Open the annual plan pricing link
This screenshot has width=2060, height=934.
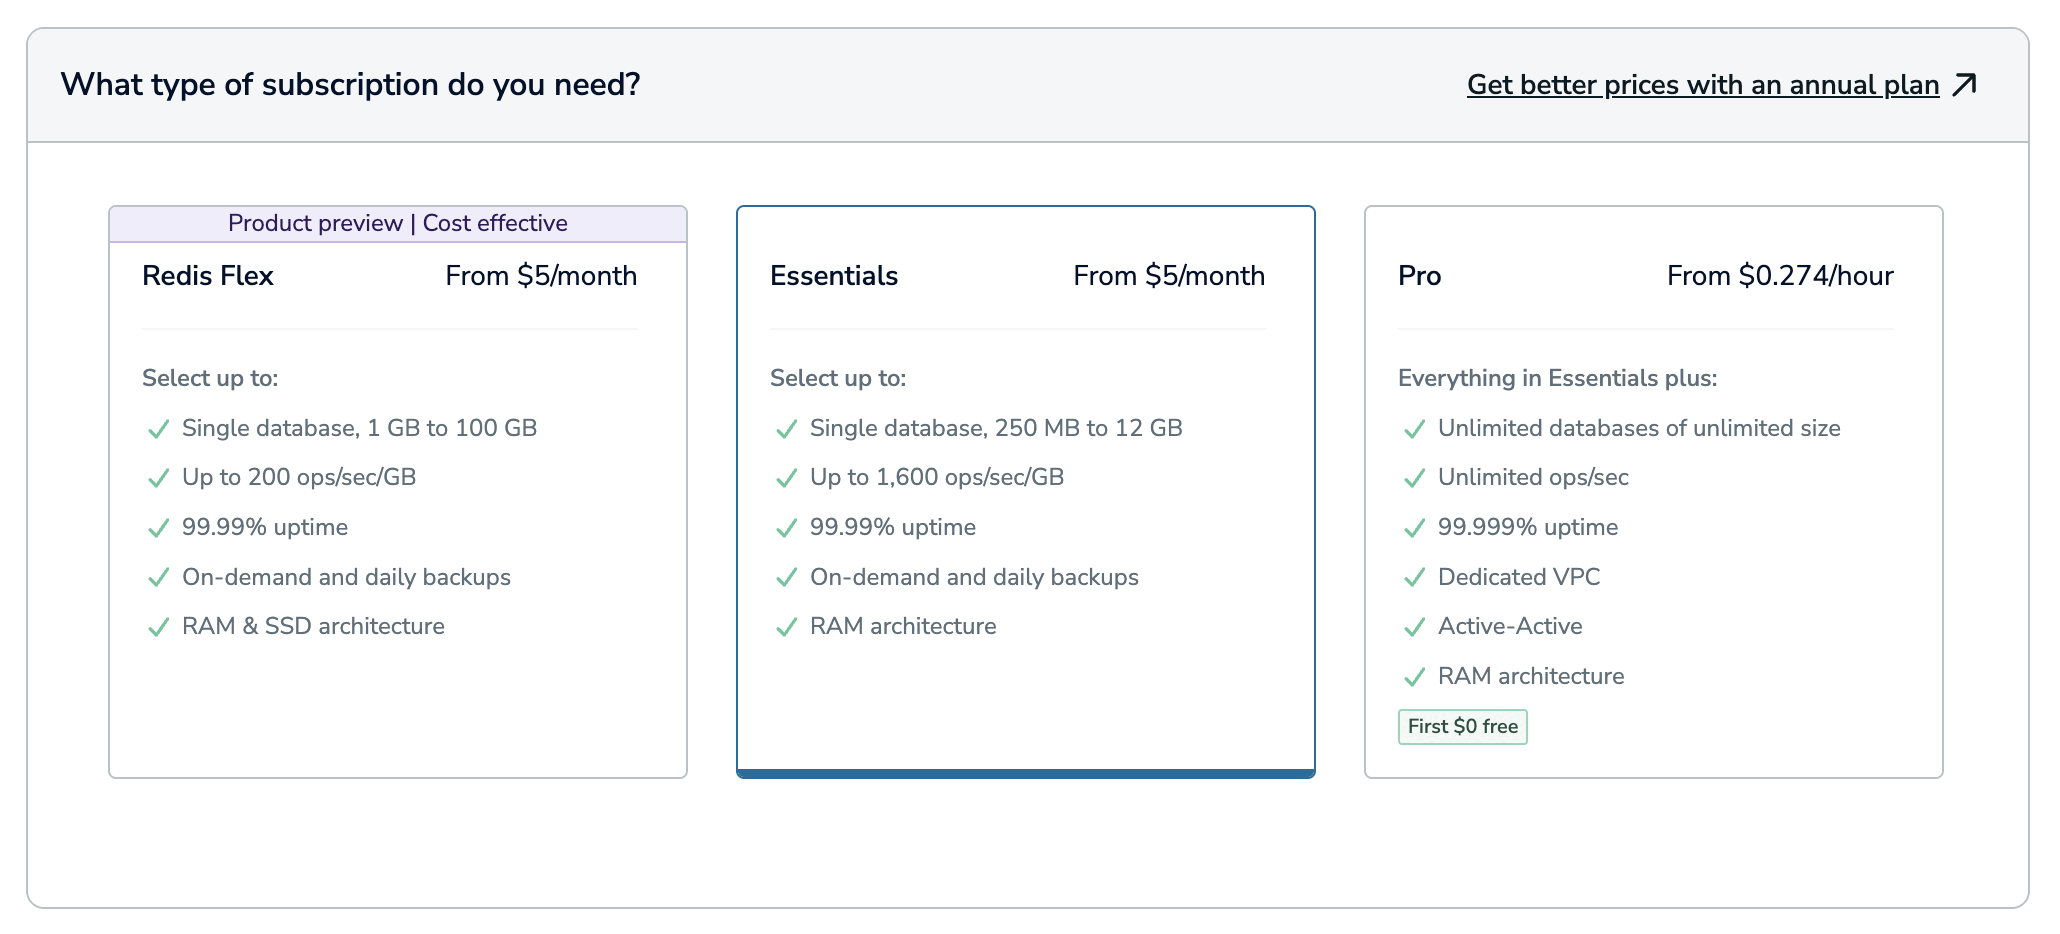1703,85
